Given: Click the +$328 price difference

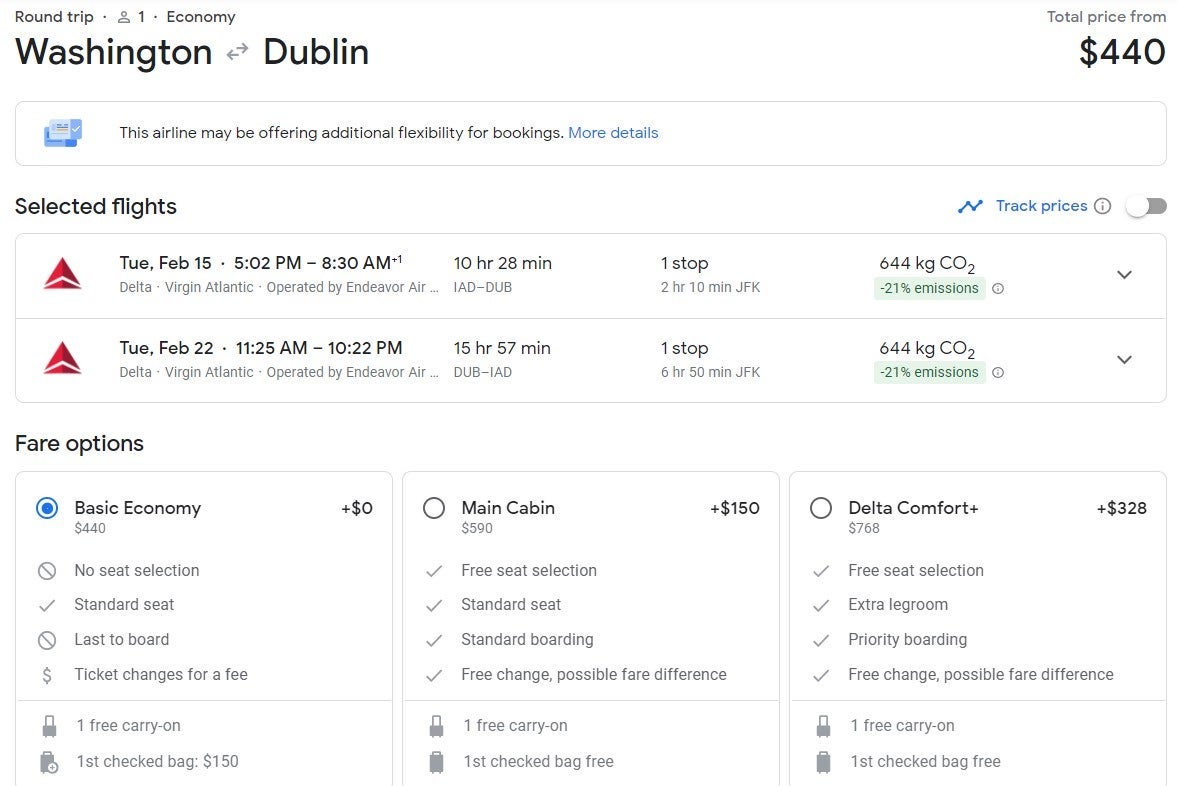Looking at the screenshot, I should coord(1121,508).
